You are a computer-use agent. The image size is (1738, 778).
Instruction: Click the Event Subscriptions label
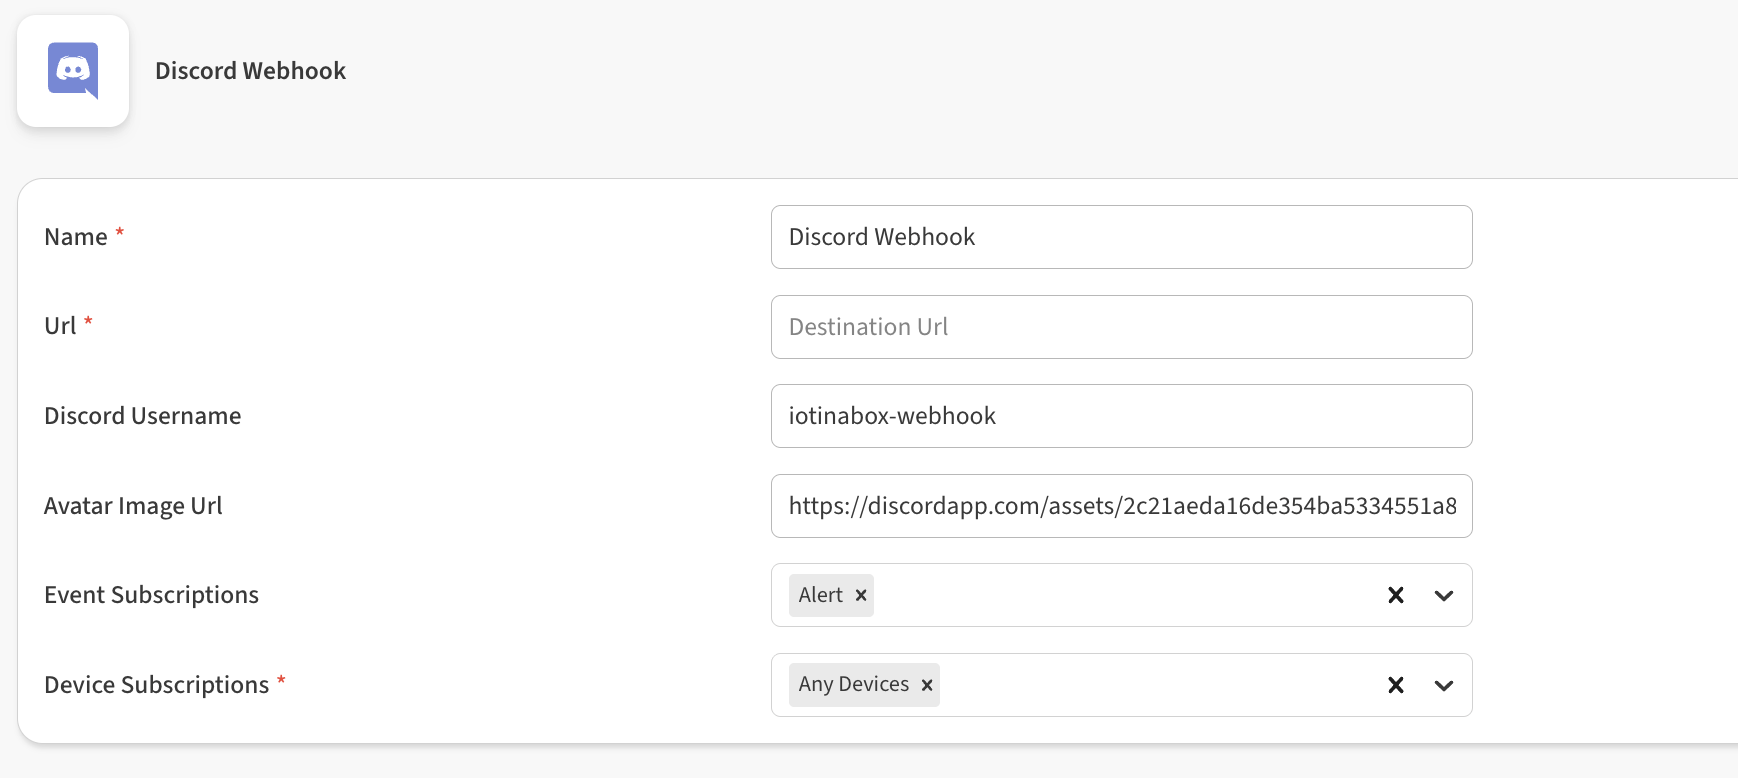point(152,595)
